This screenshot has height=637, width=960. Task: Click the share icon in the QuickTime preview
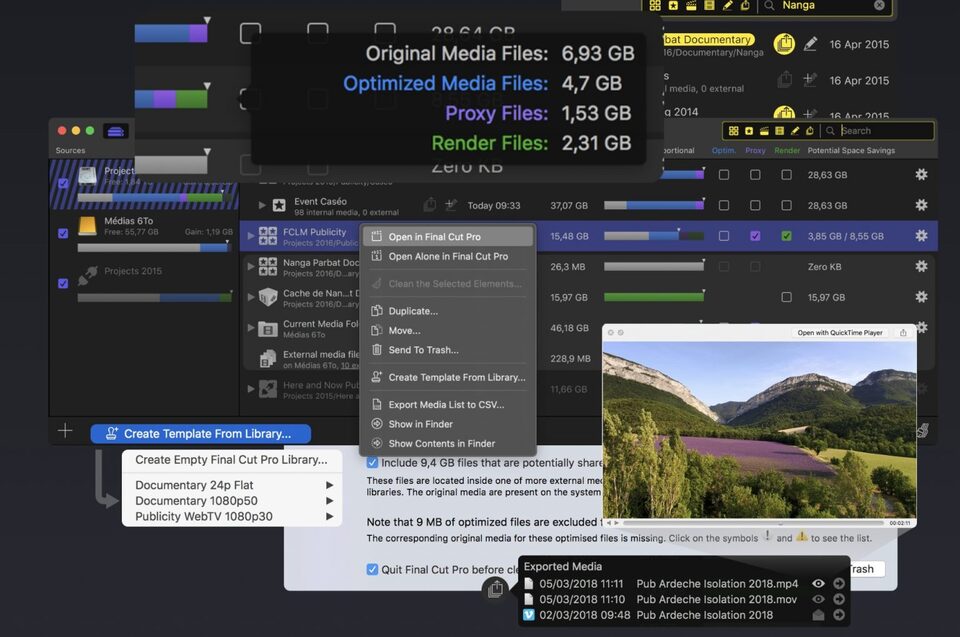(903, 332)
